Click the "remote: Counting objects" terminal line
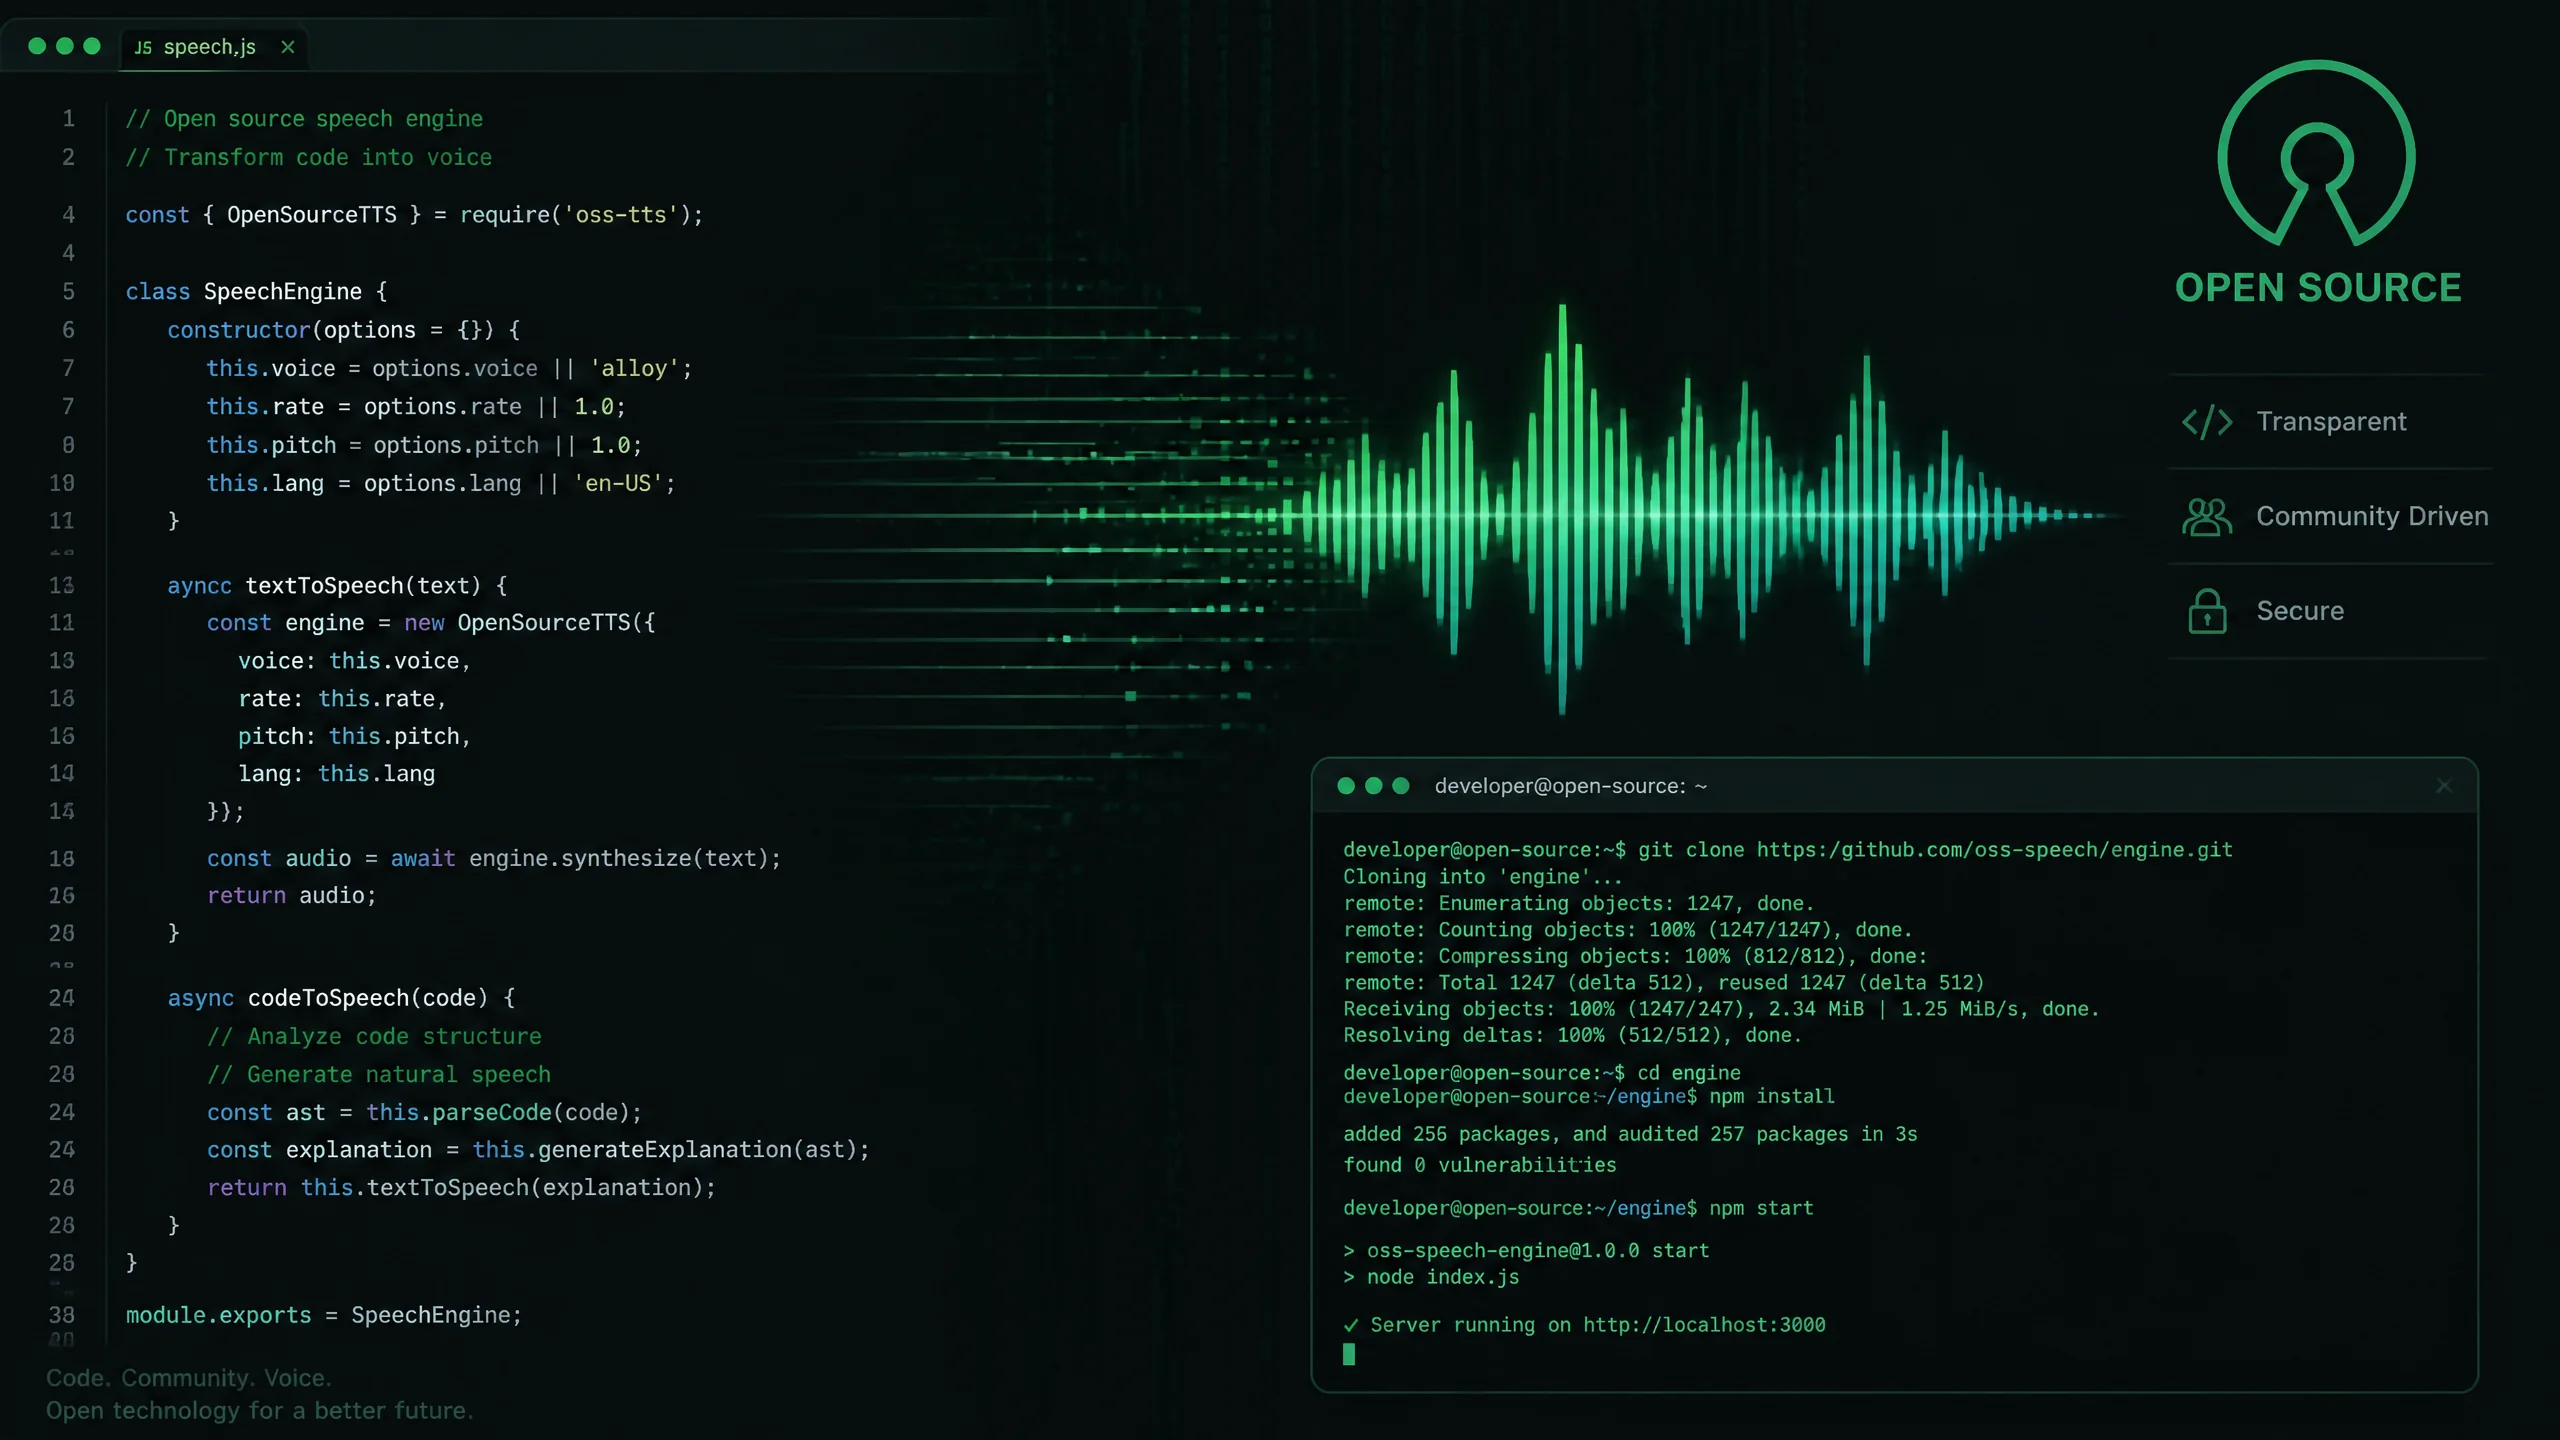This screenshot has height=1440, width=2560. (1628, 930)
